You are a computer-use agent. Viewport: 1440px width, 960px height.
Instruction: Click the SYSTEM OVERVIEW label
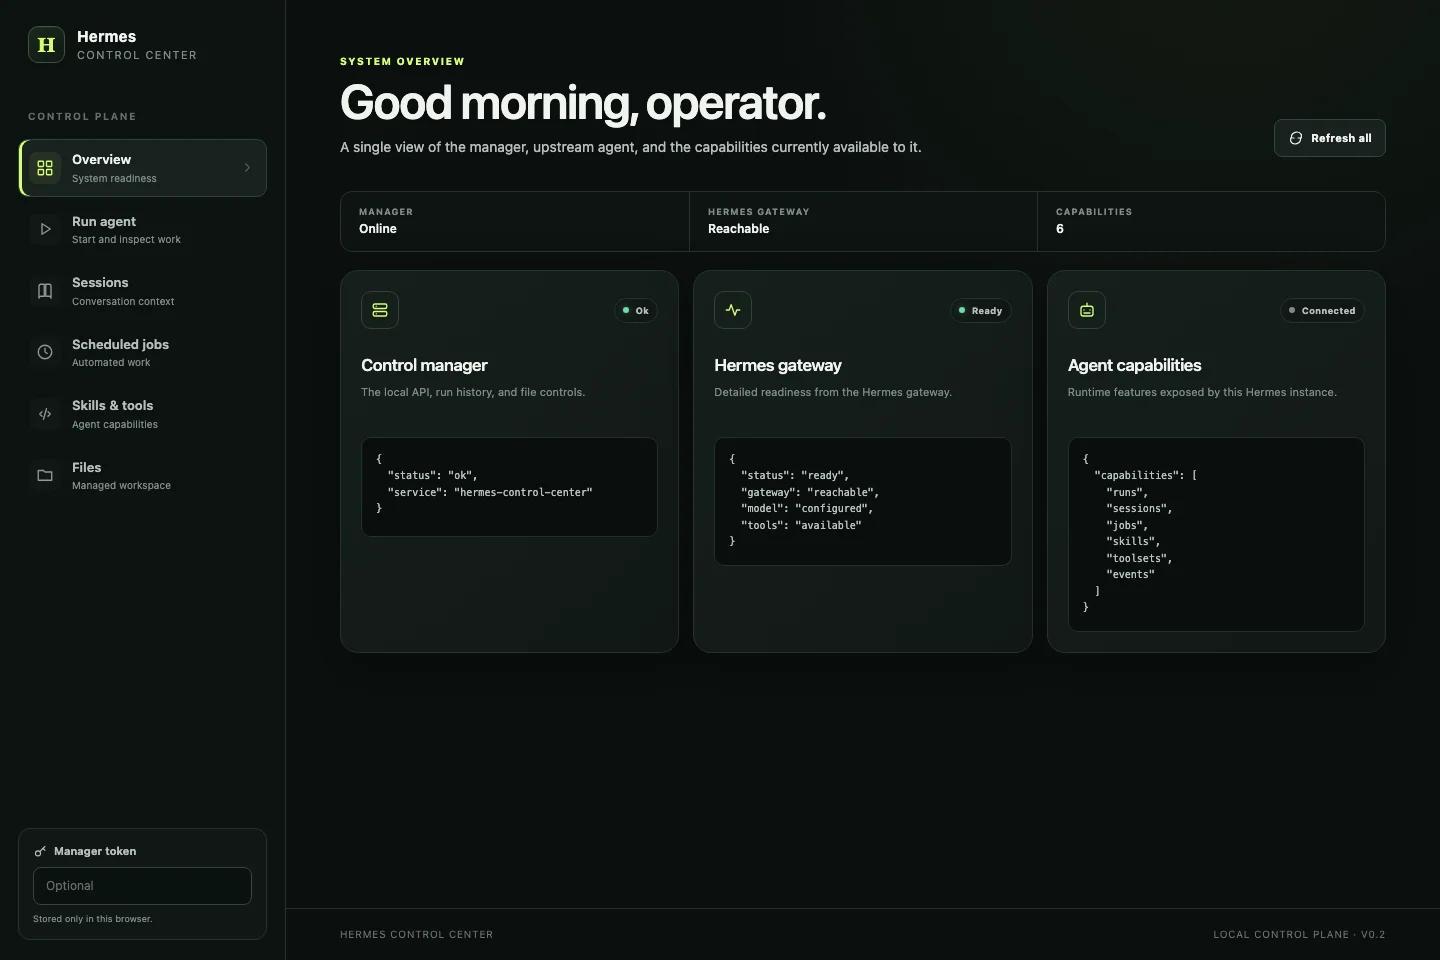coord(402,61)
